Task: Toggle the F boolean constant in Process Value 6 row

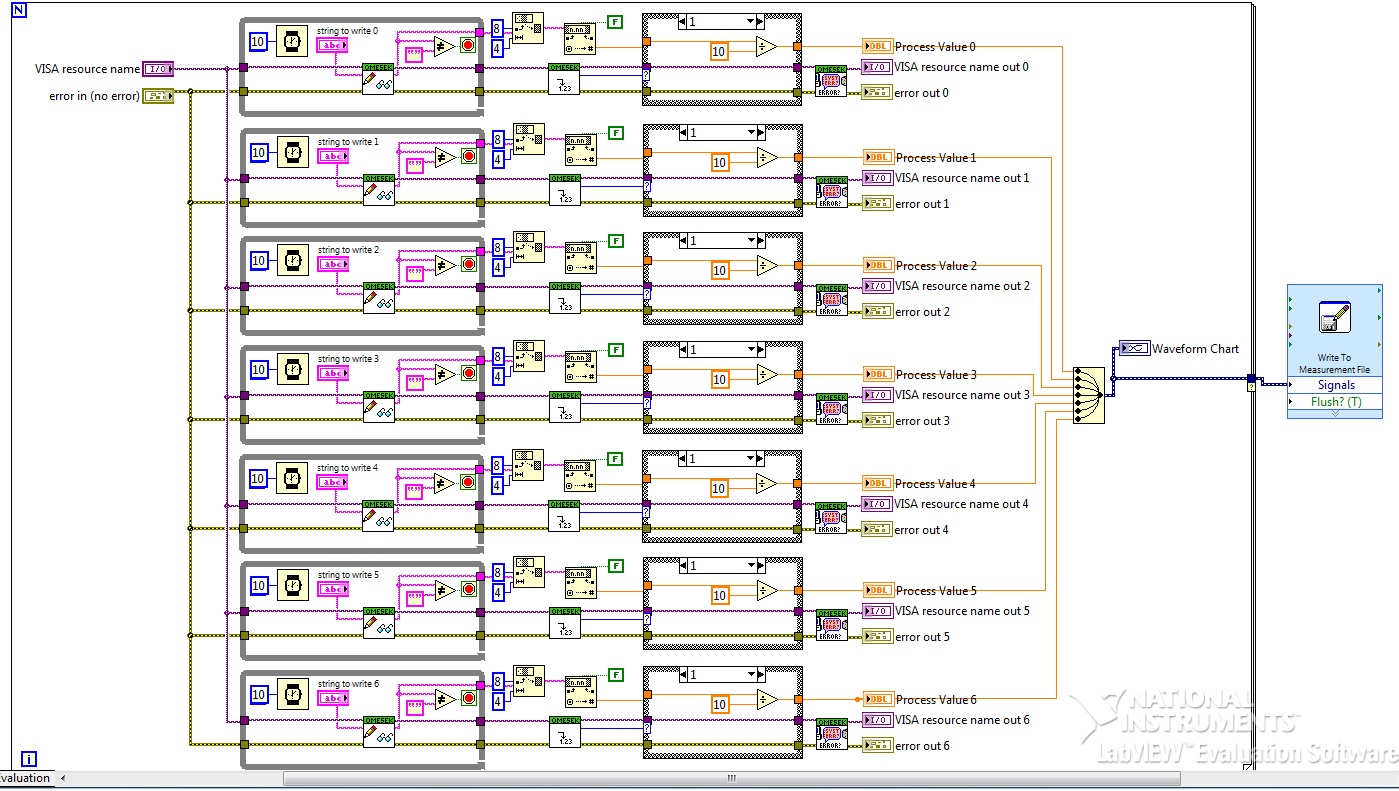Action: [x=616, y=675]
